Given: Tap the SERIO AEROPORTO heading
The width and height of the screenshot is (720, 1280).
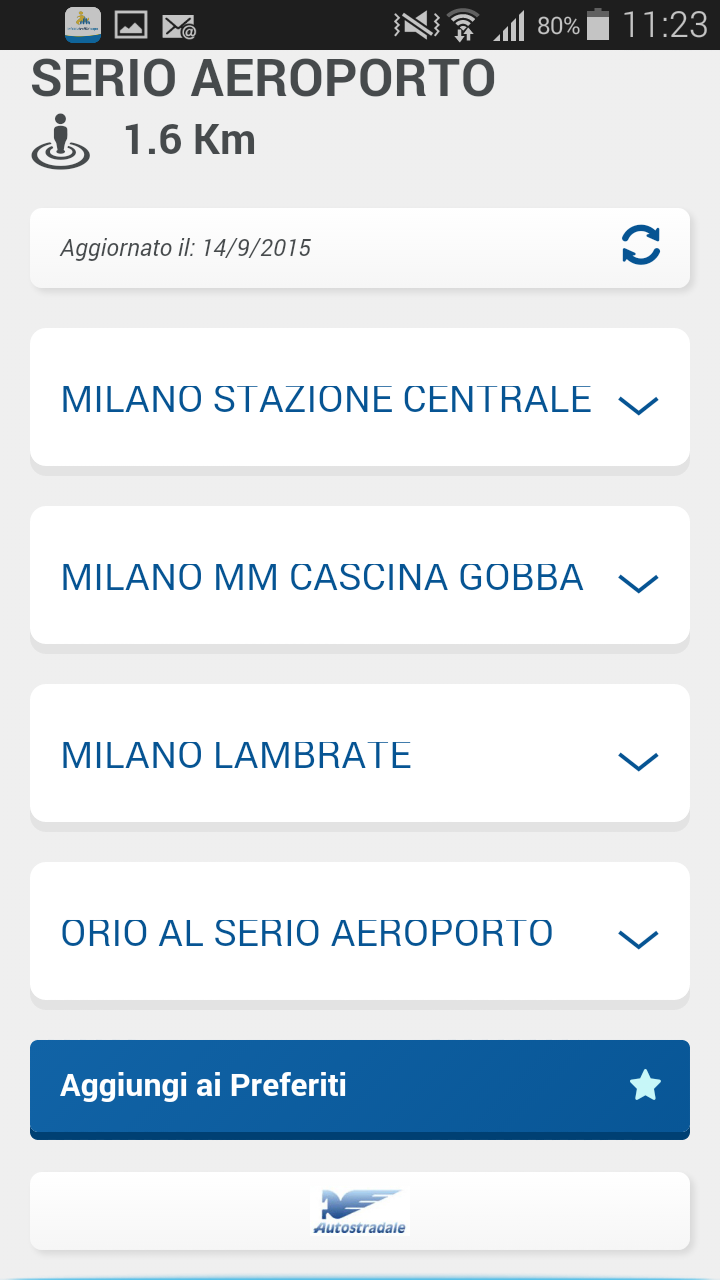Looking at the screenshot, I should coord(264,80).
